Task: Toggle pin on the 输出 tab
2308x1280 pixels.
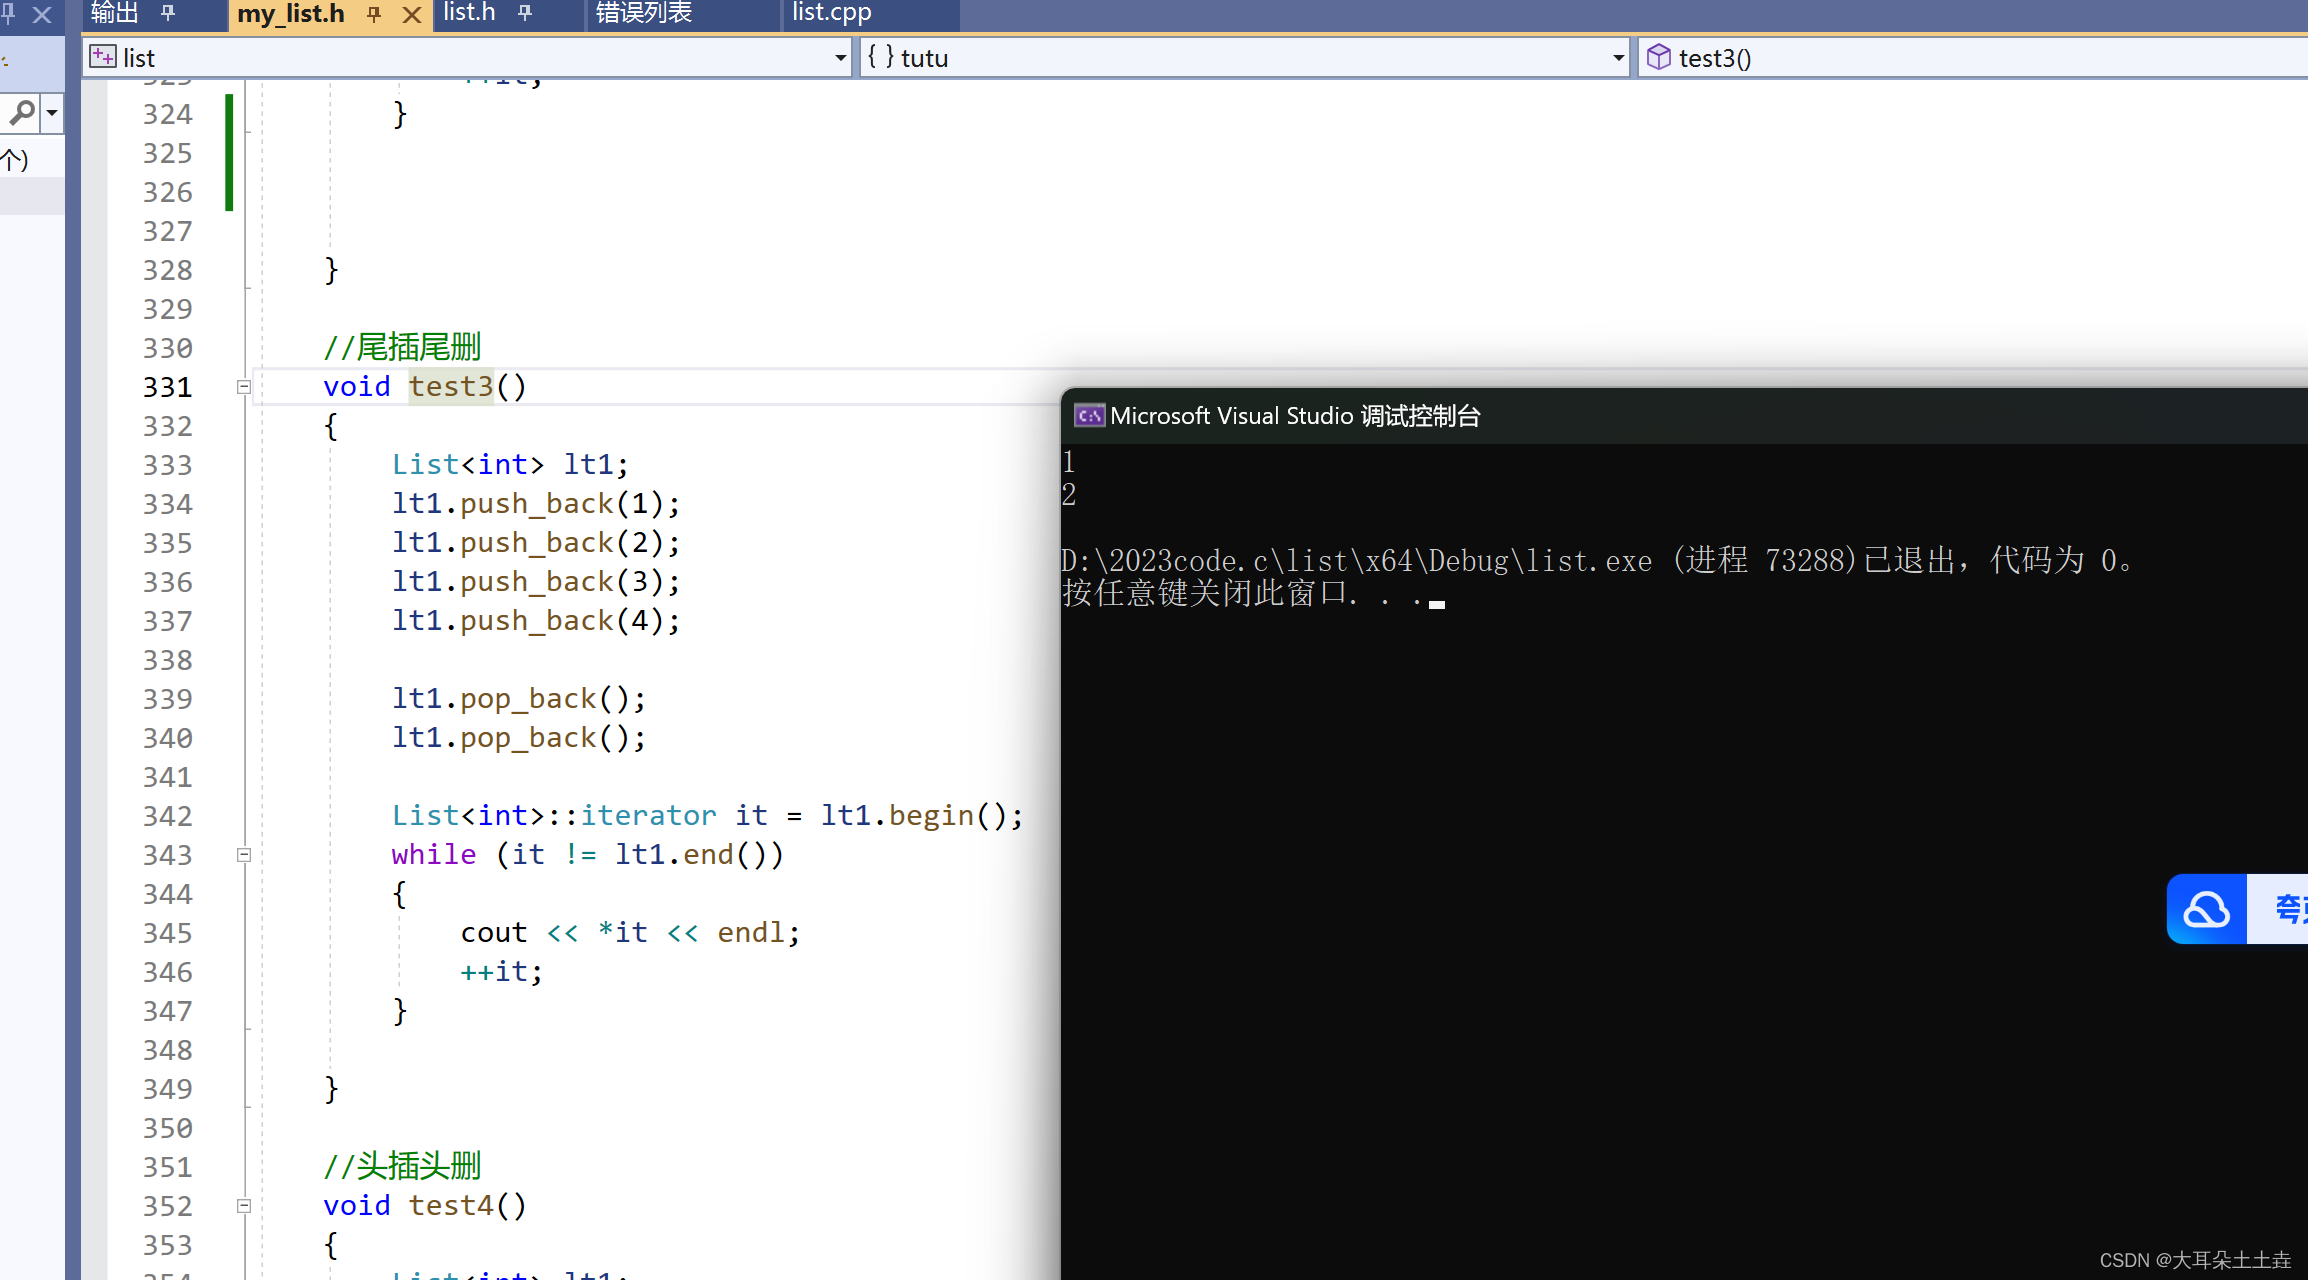Action: coord(168,13)
